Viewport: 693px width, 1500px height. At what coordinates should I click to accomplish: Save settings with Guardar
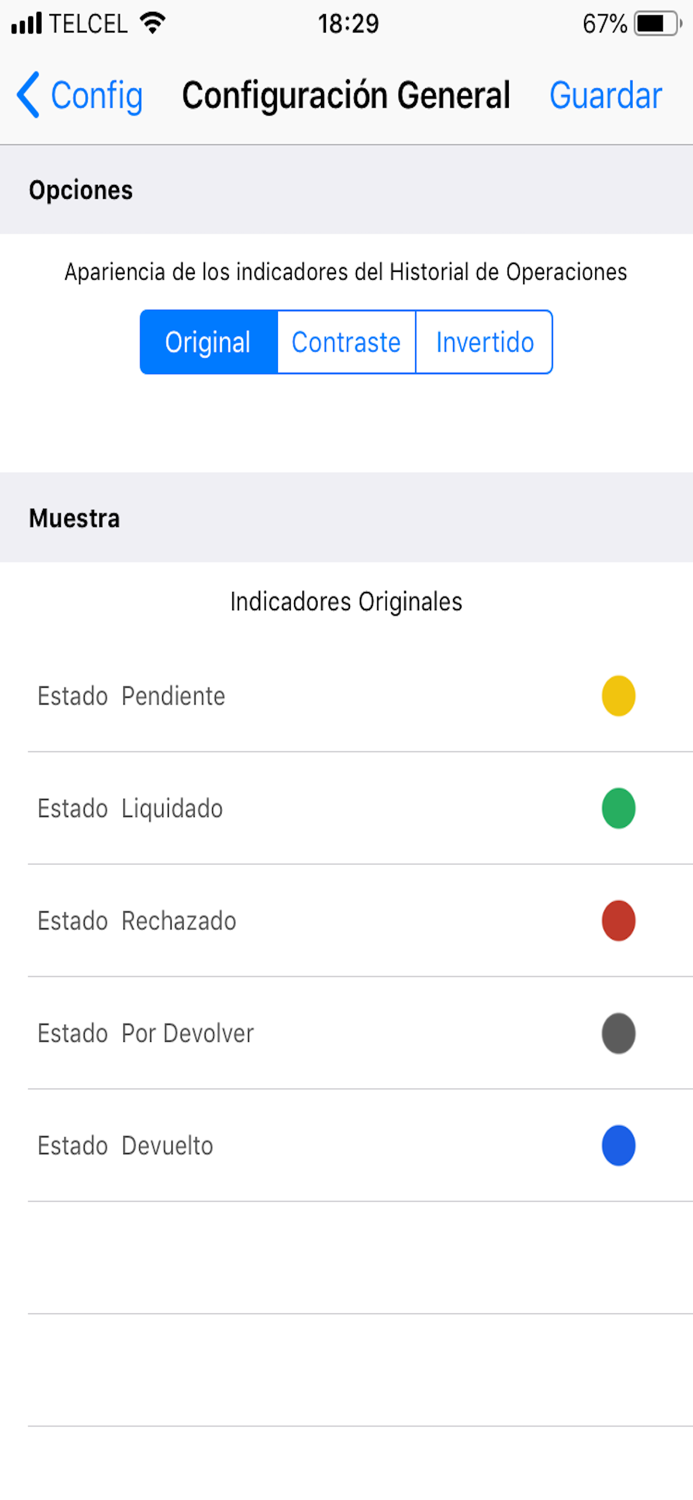(605, 95)
